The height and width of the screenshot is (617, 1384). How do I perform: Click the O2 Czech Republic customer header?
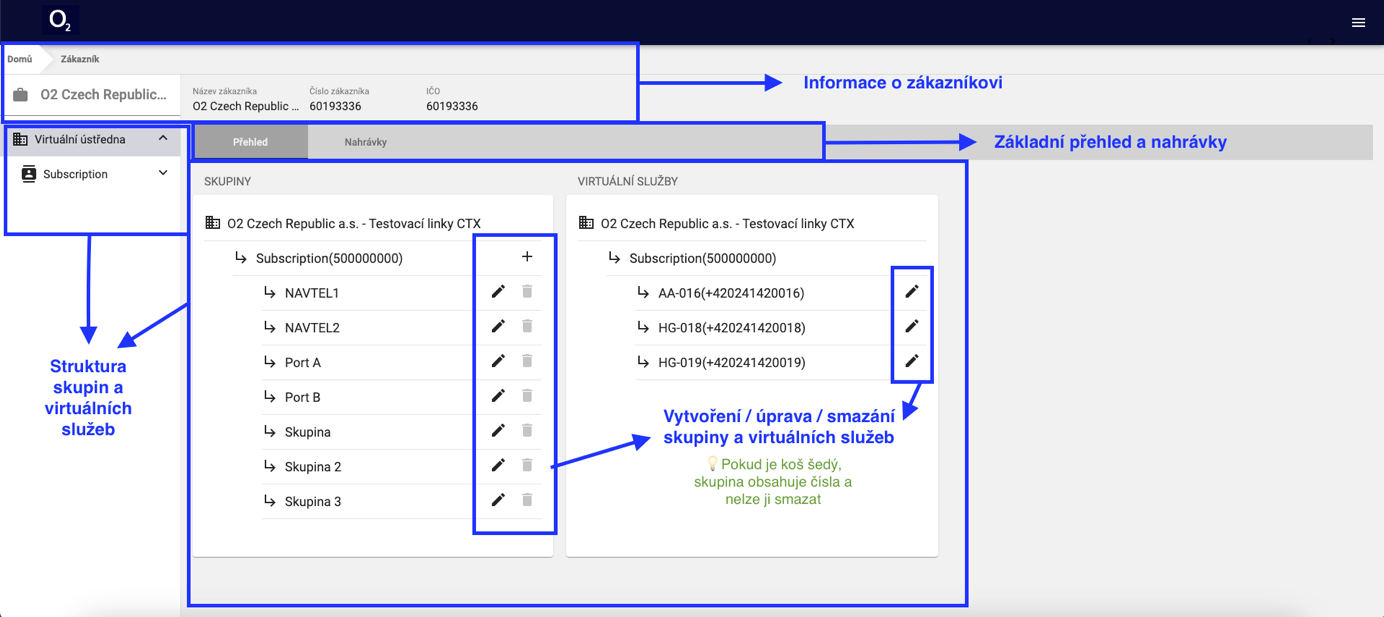[x=102, y=95]
